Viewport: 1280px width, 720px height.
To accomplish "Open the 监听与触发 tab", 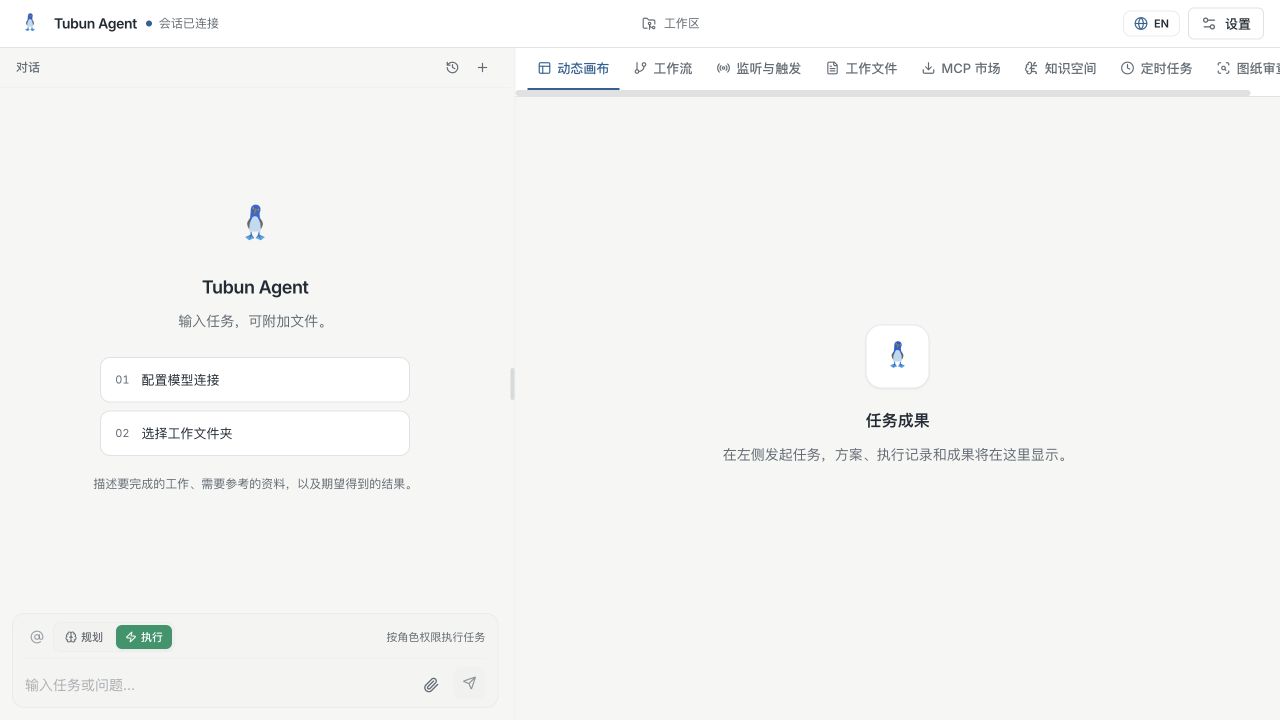I will point(759,69).
